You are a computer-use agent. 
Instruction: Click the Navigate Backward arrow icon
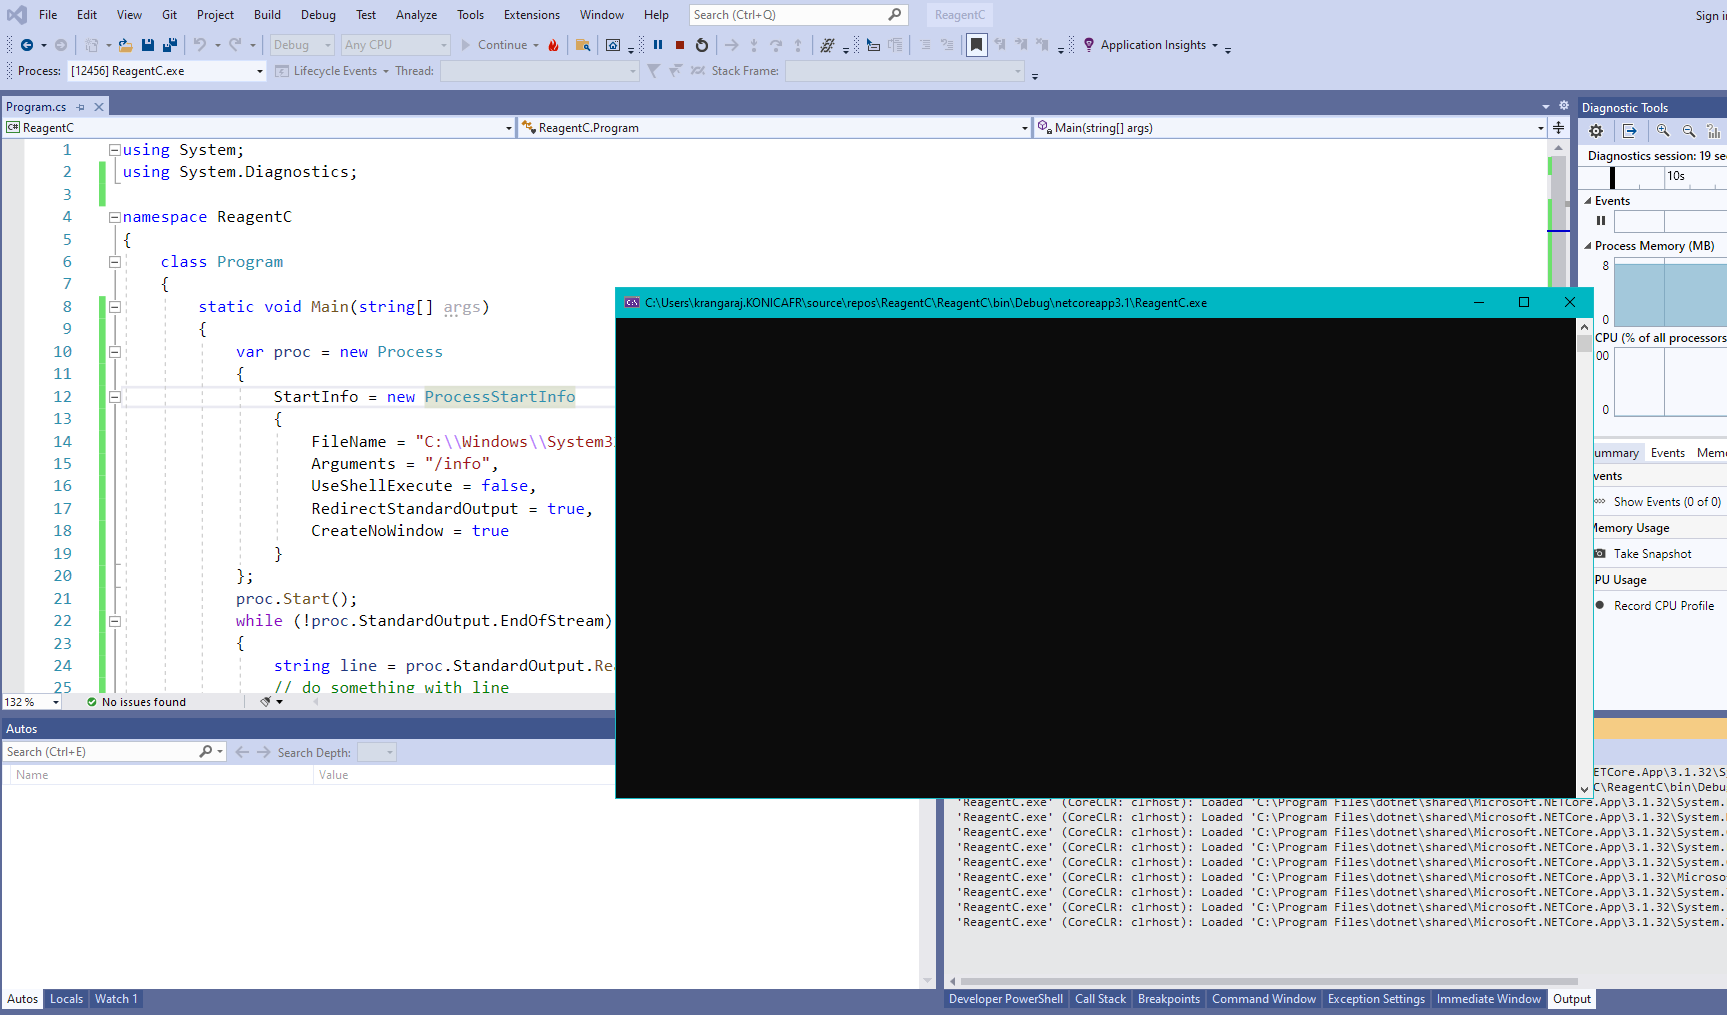point(27,45)
